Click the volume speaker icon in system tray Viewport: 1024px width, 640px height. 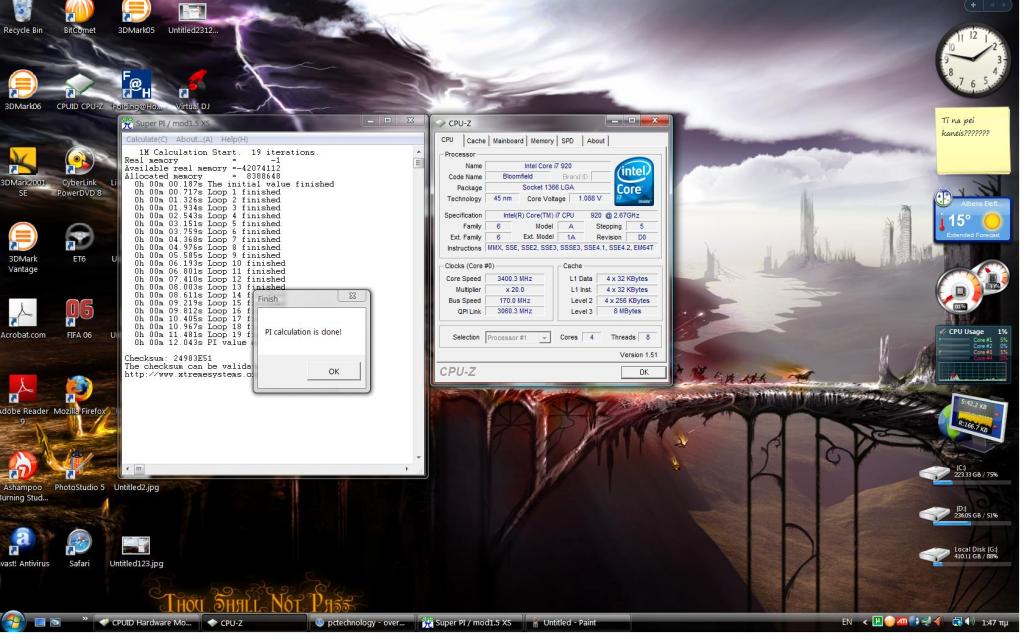pyautogui.click(x=969, y=622)
